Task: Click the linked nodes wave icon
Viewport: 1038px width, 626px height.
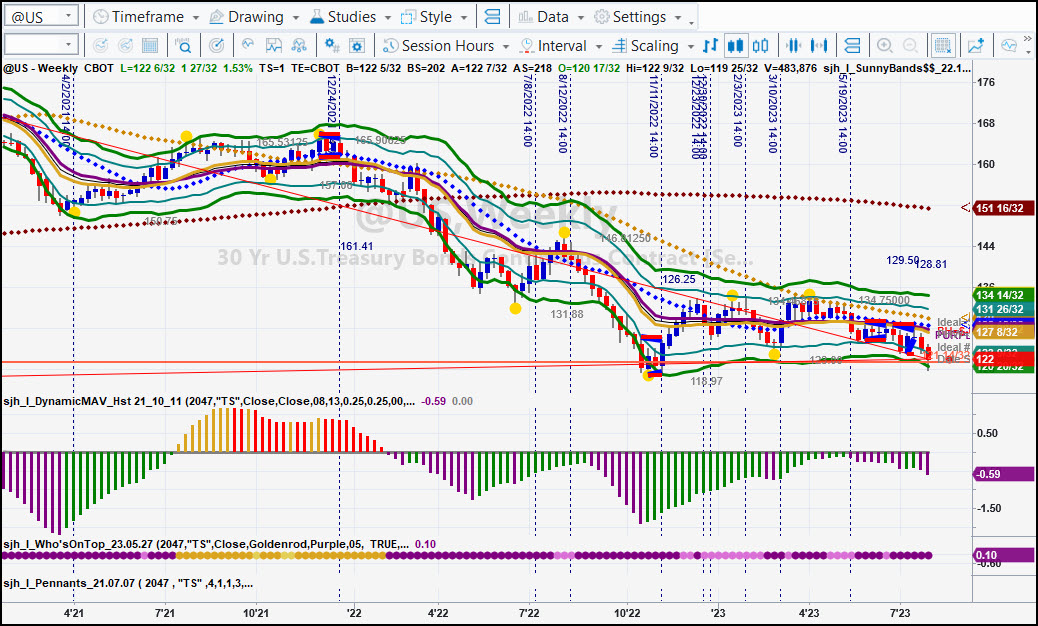Action: coord(299,46)
